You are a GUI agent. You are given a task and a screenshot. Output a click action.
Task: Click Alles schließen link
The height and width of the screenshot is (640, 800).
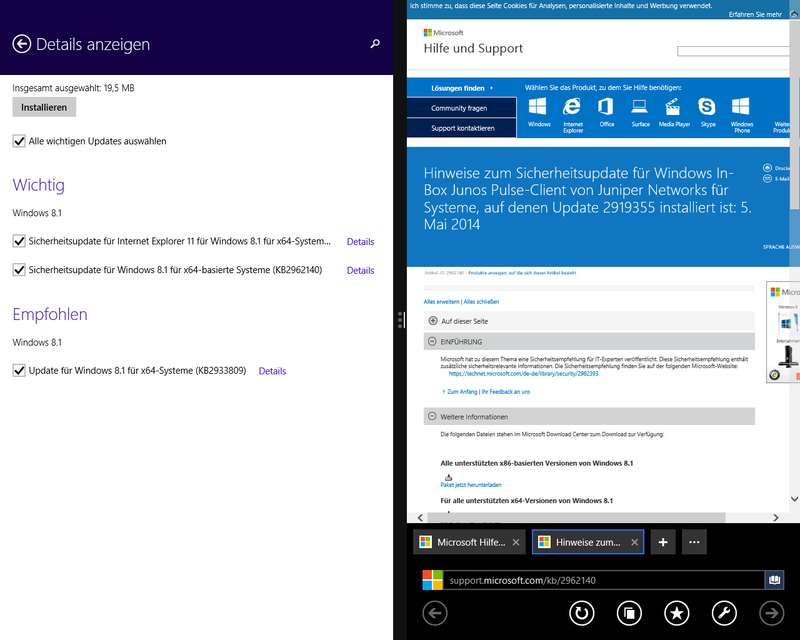coord(481,302)
